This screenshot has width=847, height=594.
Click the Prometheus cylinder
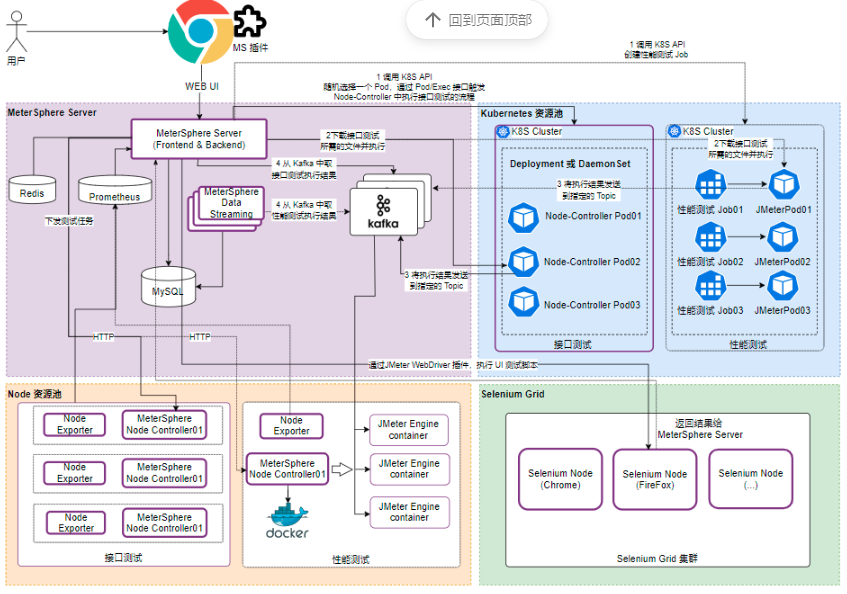coord(115,190)
